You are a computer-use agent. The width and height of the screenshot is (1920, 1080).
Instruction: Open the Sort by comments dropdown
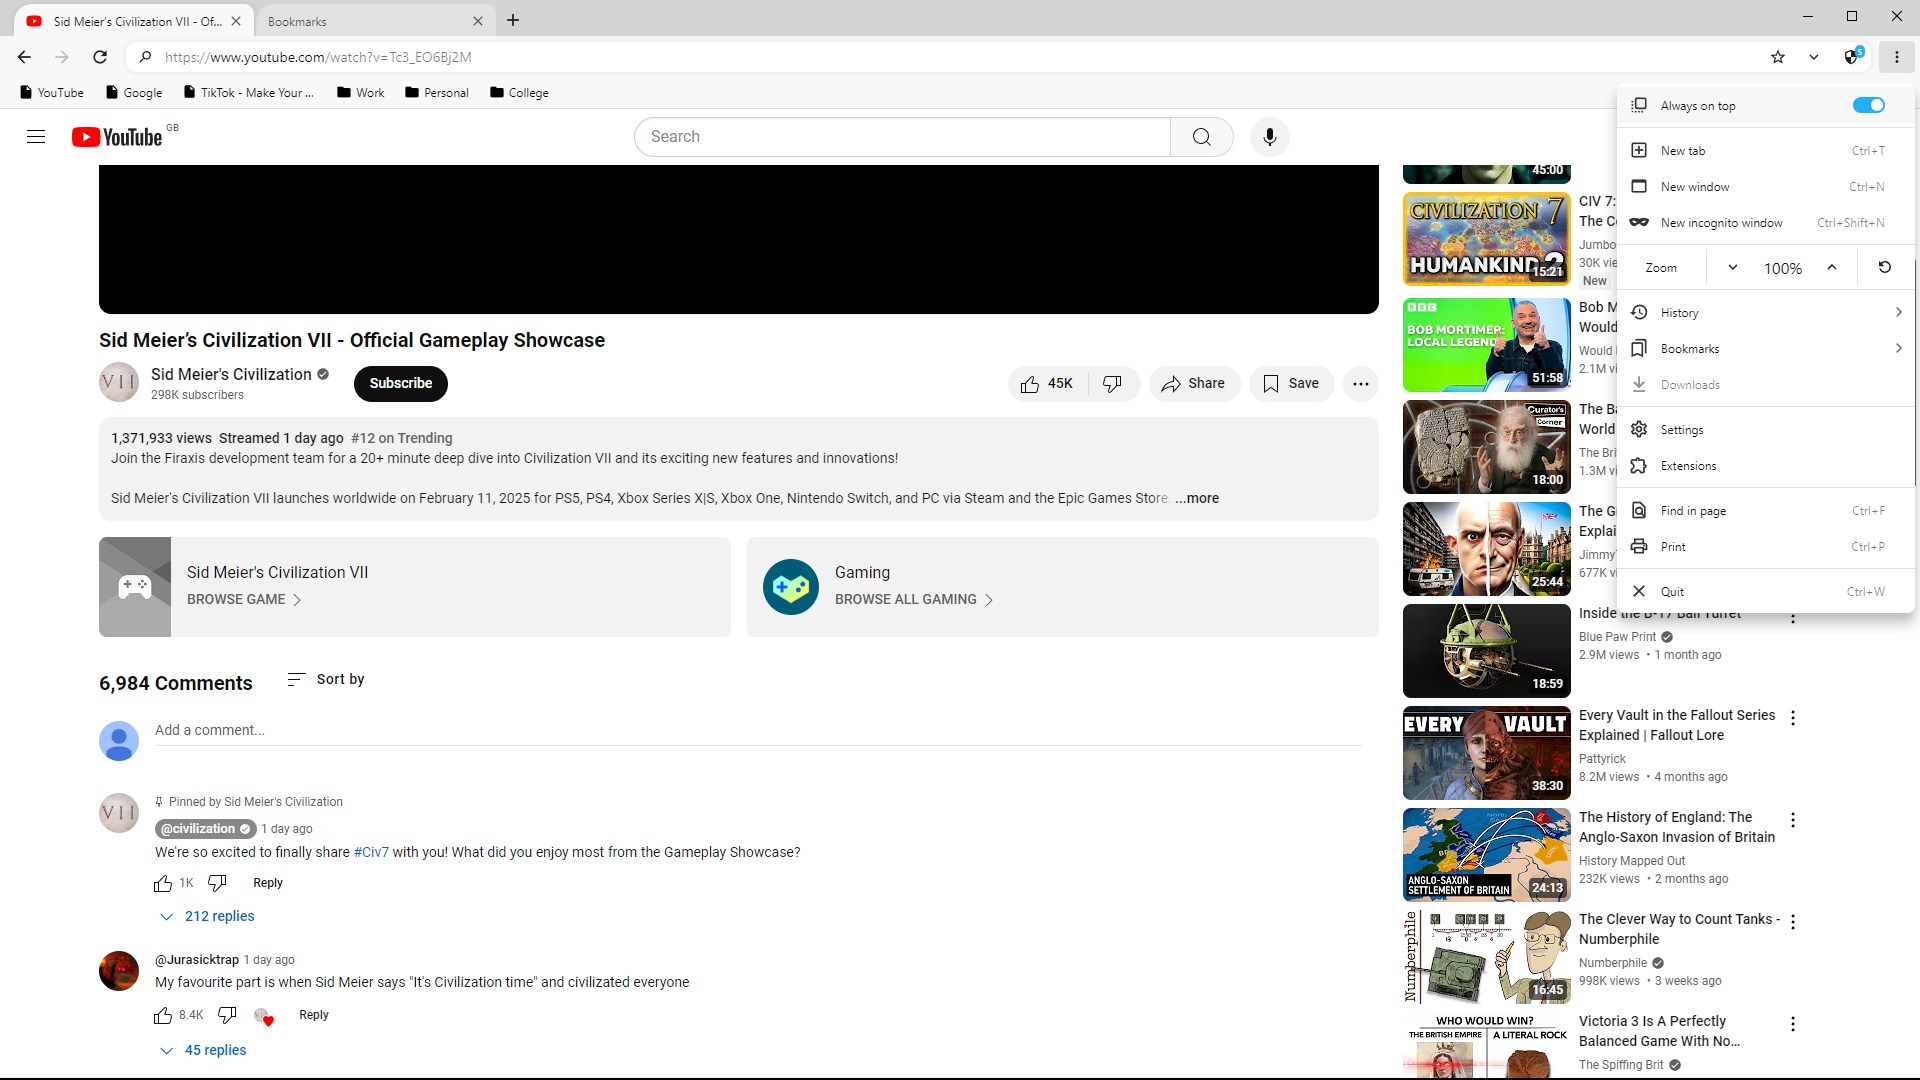(x=326, y=679)
